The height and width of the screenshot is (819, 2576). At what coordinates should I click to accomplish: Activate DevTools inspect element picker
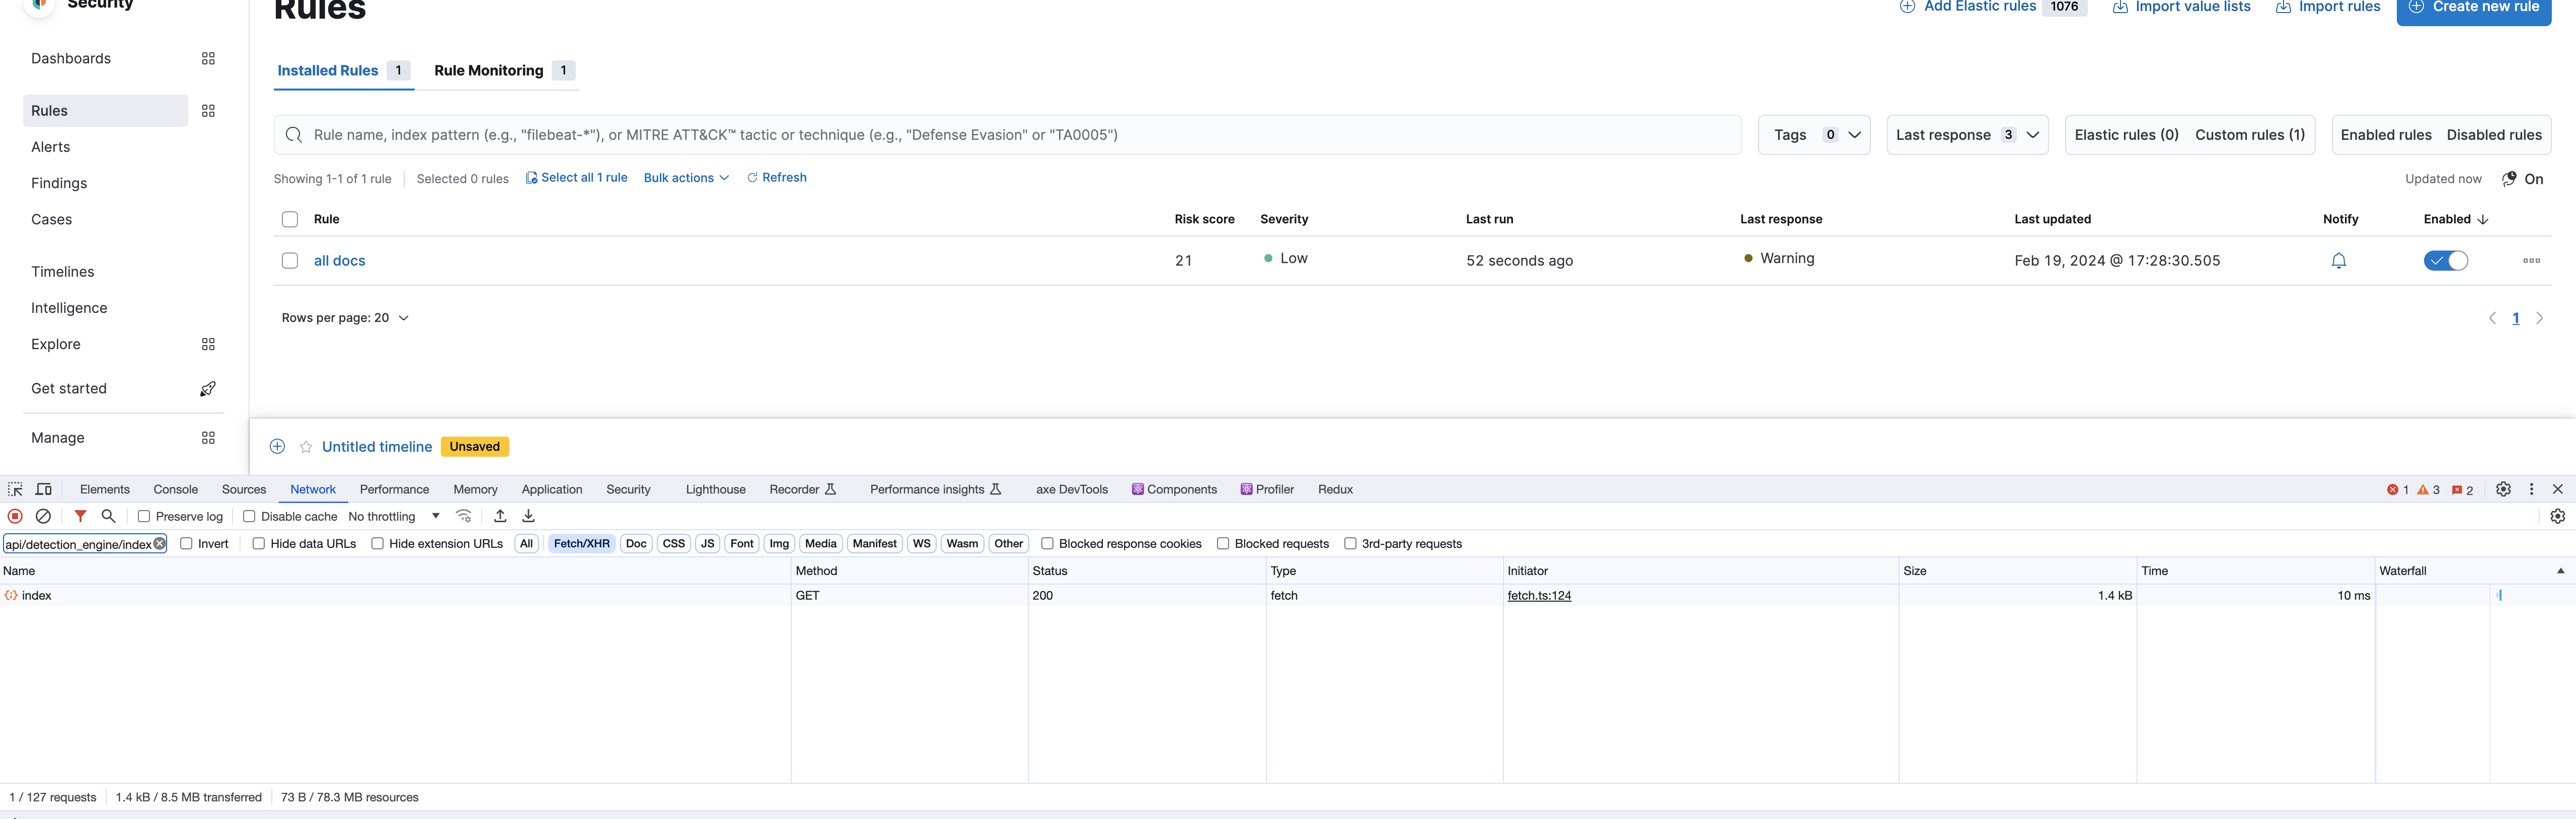click(x=15, y=490)
